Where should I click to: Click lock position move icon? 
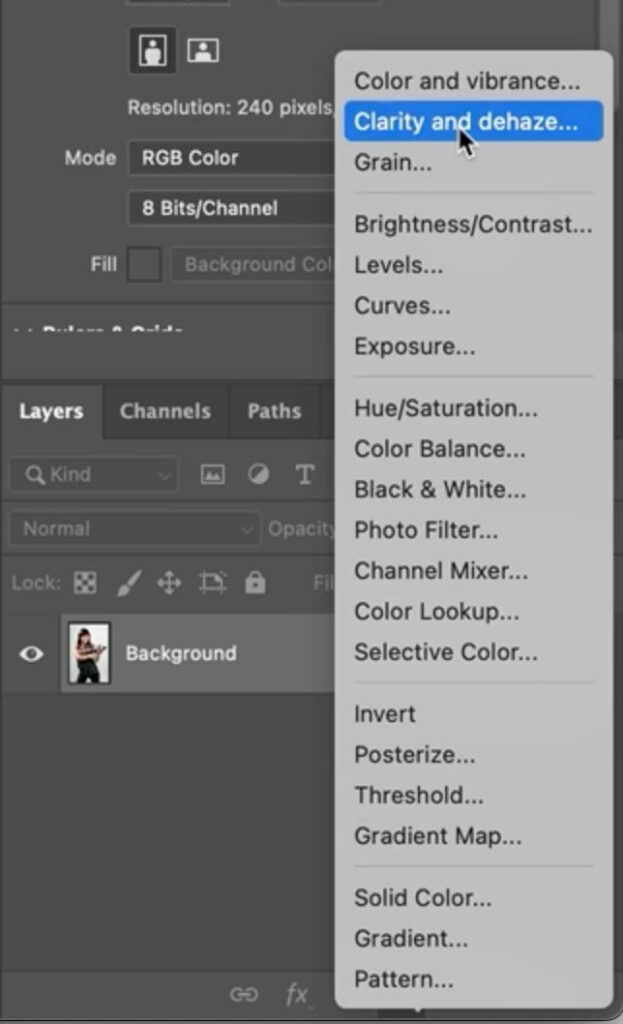pos(168,584)
